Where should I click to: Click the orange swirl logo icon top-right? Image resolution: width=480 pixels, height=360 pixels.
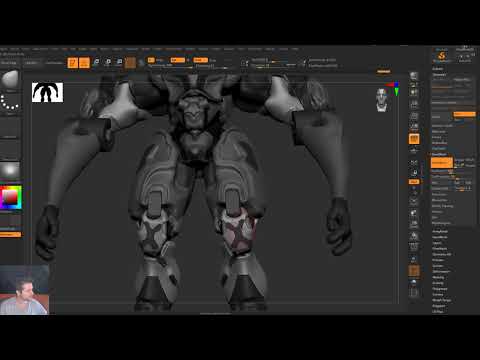pyautogui.click(x=442, y=56)
